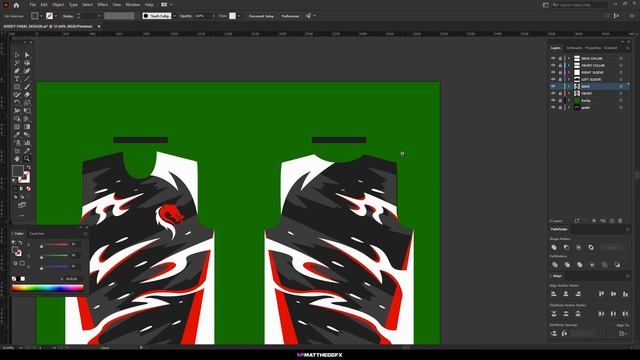The width and height of the screenshot is (640, 360).
Task: Hide the BACK COLLAR layer
Action: coord(553,58)
